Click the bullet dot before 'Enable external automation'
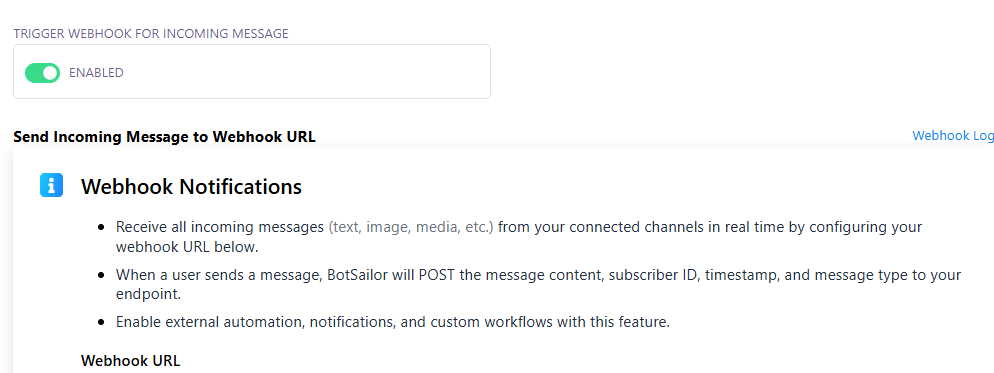Image resolution: width=994 pixels, height=373 pixels. (101, 322)
